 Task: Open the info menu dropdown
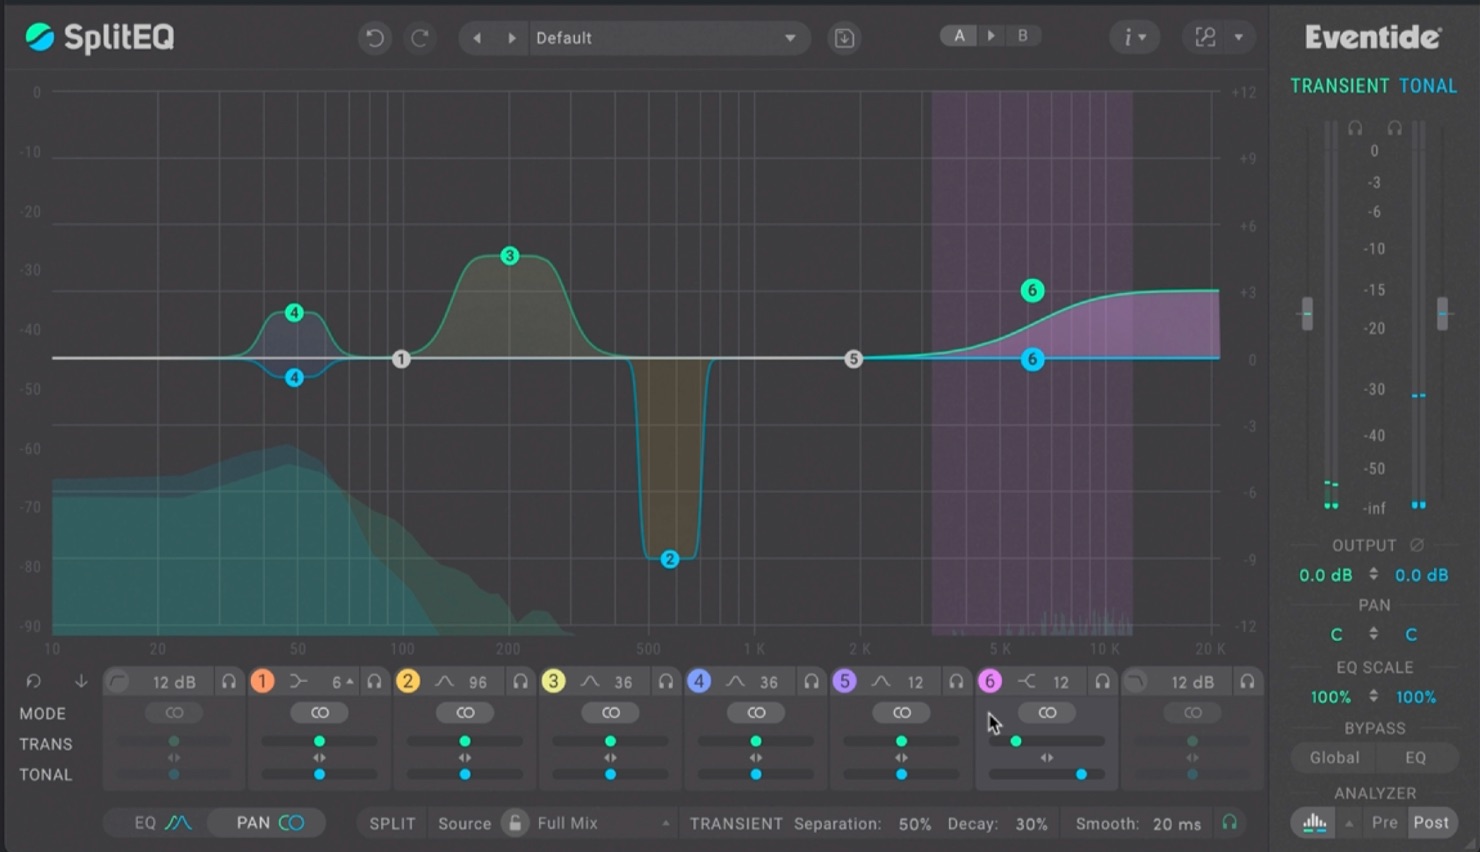coord(1134,38)
